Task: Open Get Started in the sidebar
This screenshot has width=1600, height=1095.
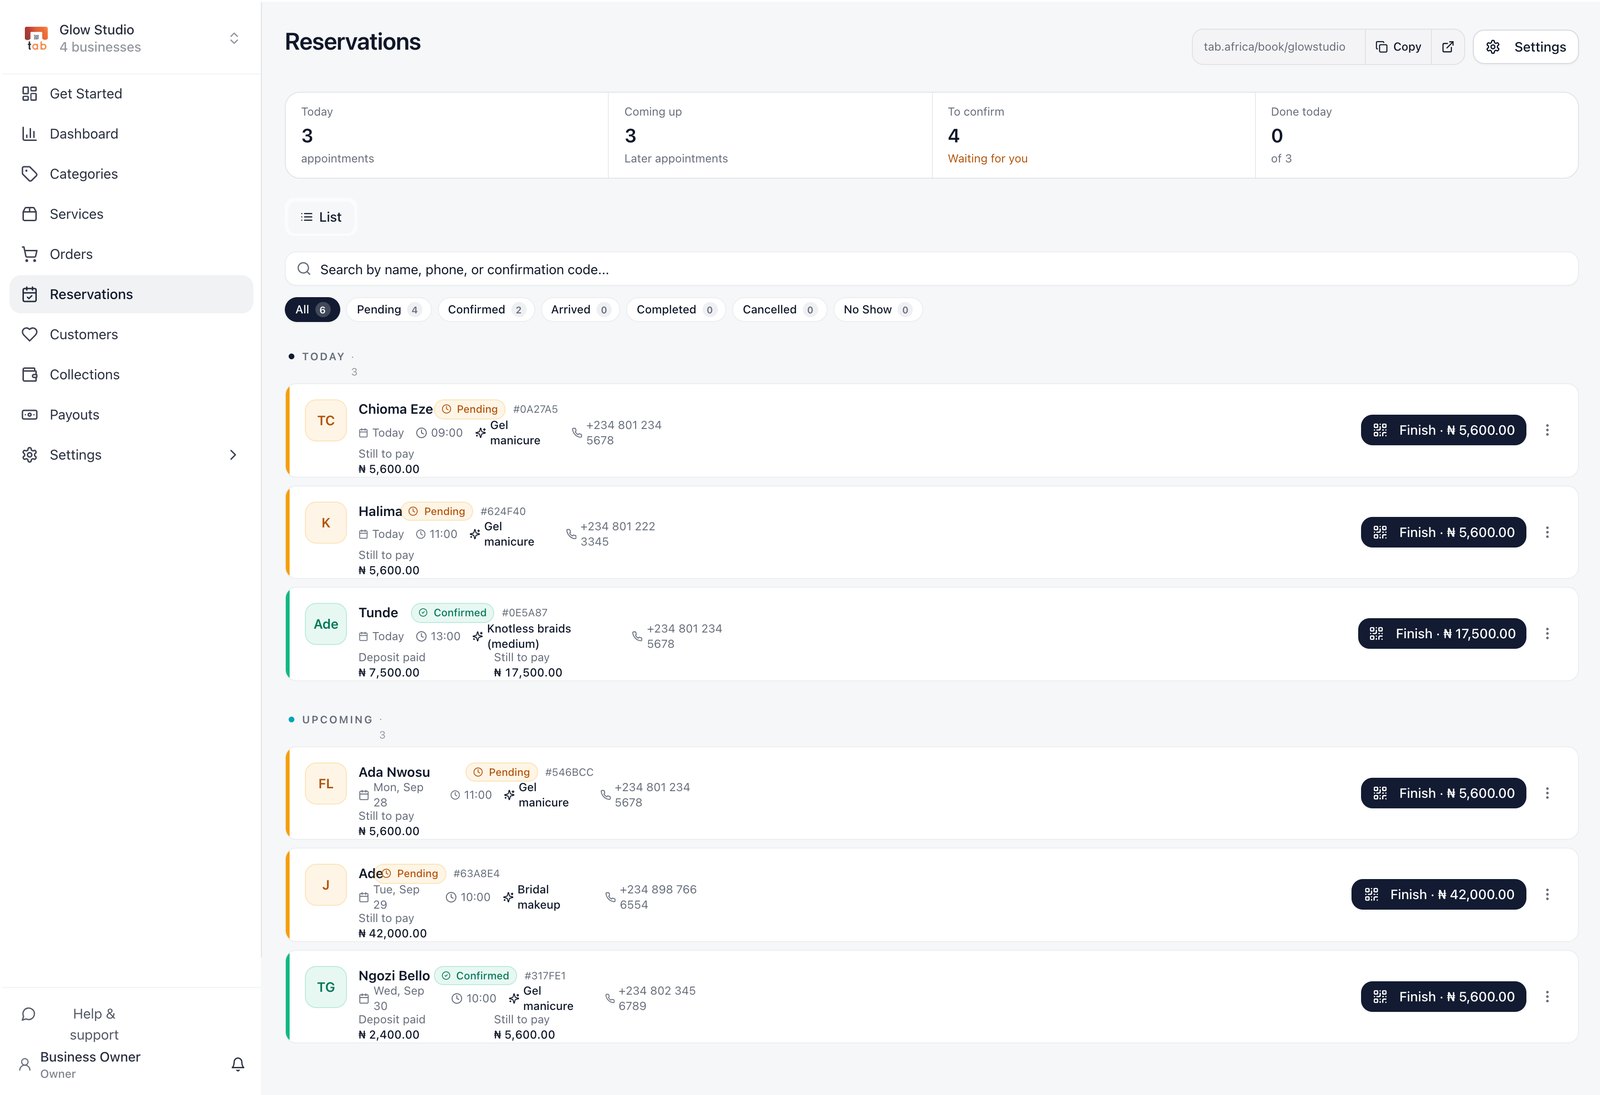Action: click(131, 94)
